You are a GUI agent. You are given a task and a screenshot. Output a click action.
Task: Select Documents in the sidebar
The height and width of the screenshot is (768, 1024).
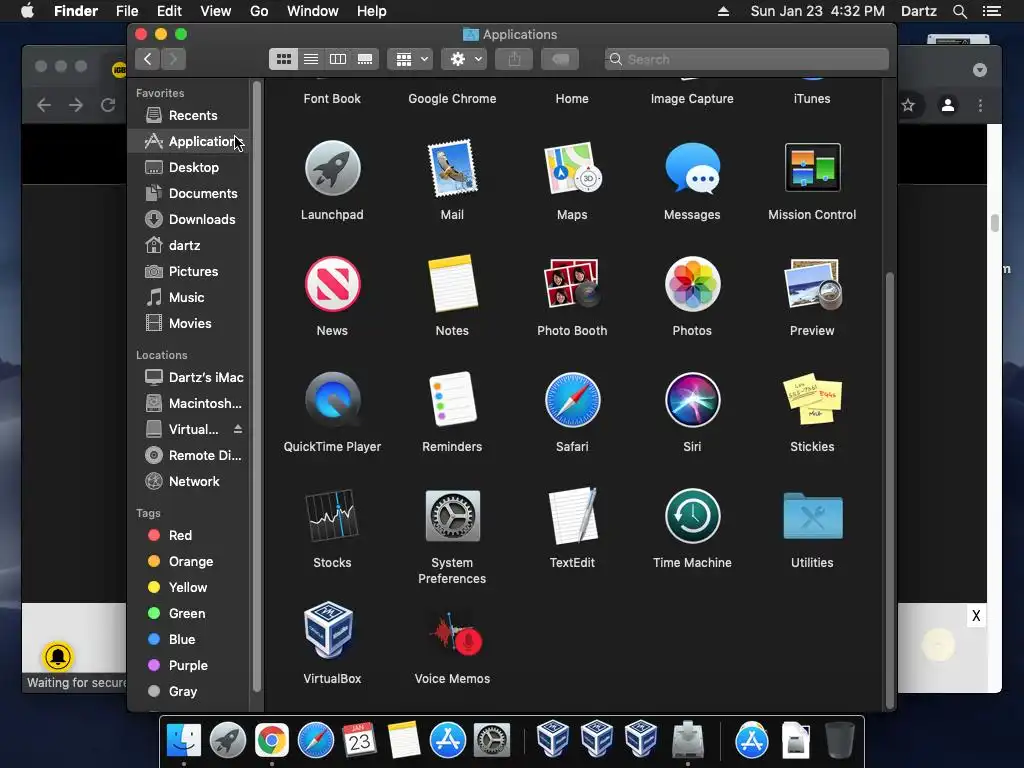click(x=189, y=193)
